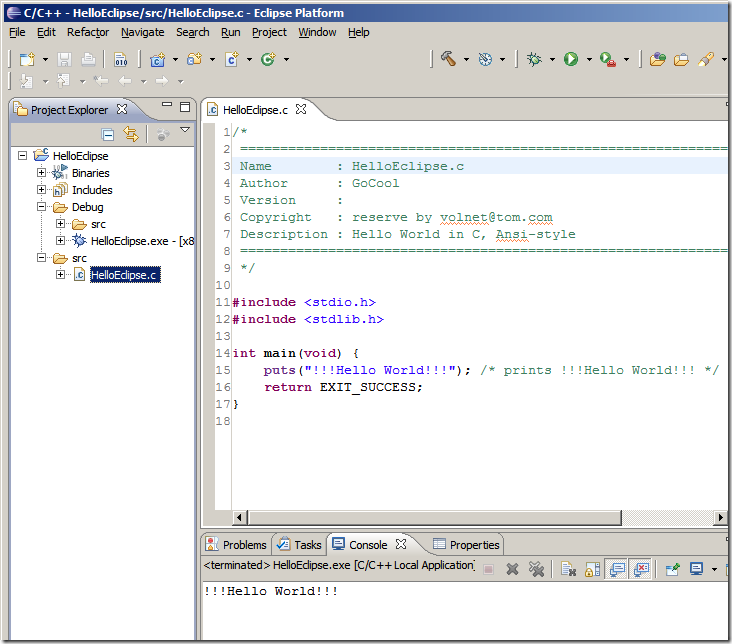This screenshot has height=644, width=732.
Task: Click the Debug bug icon
Action: tap(534, 59)
